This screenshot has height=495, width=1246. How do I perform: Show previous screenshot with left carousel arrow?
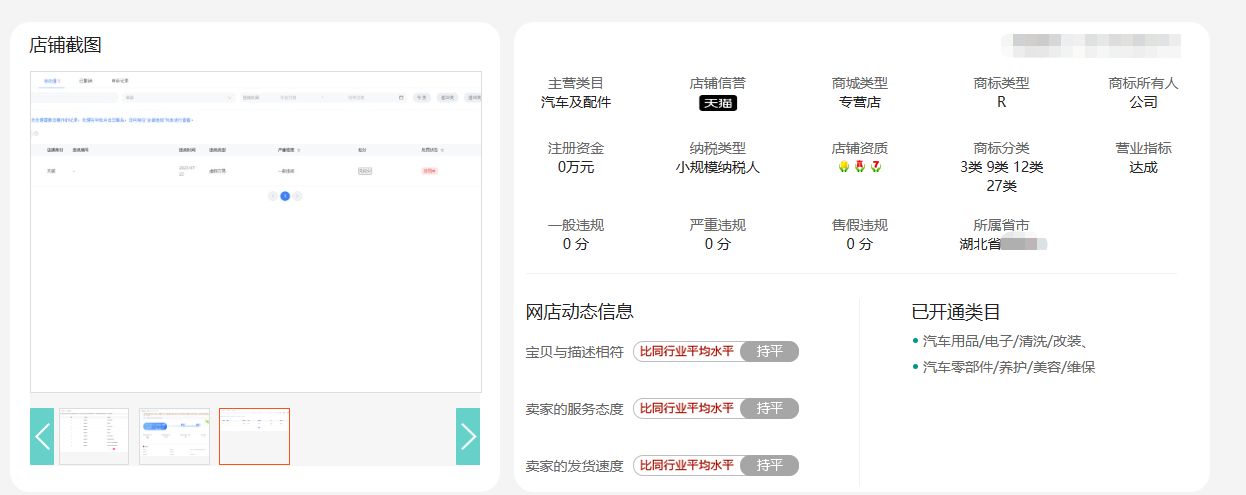[x=42, y=436]
